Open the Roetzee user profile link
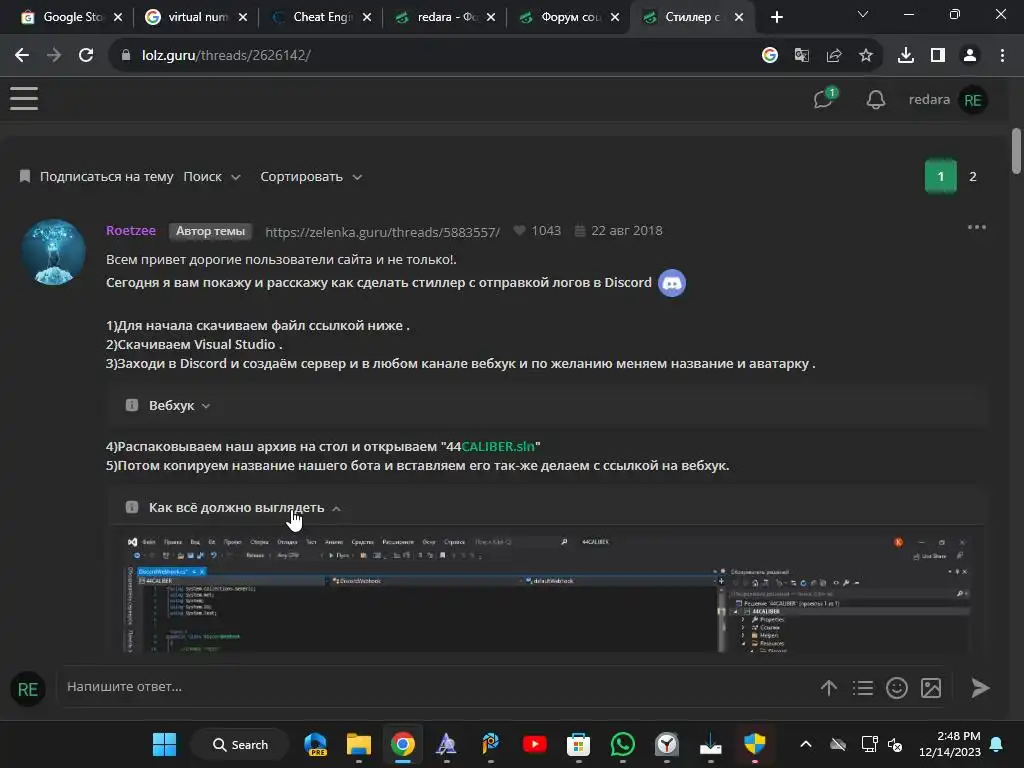Screen dimensions: 1024x768 pyautogui.click(x=131, y=231)
